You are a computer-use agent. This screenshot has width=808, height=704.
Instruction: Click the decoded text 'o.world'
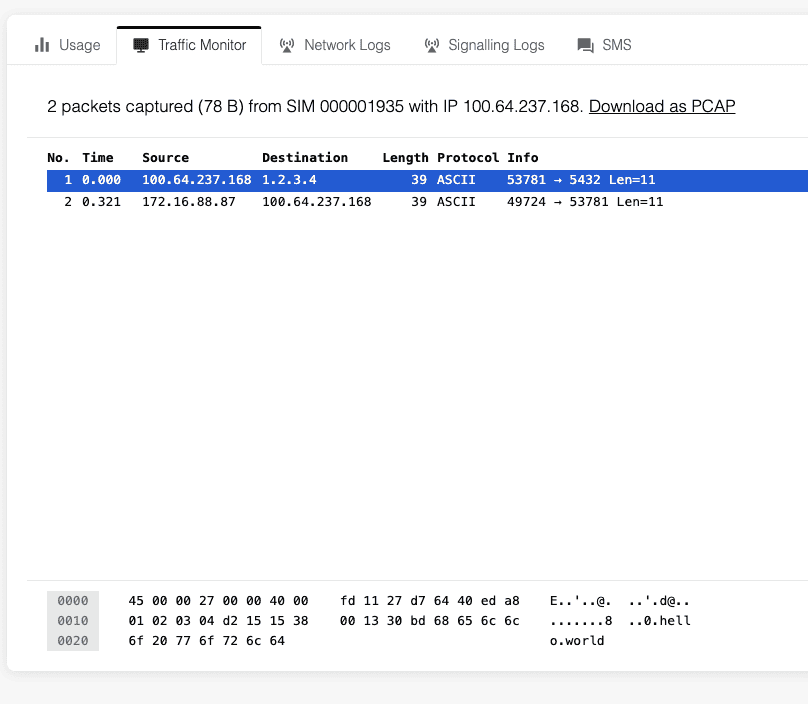click(577, 641)
